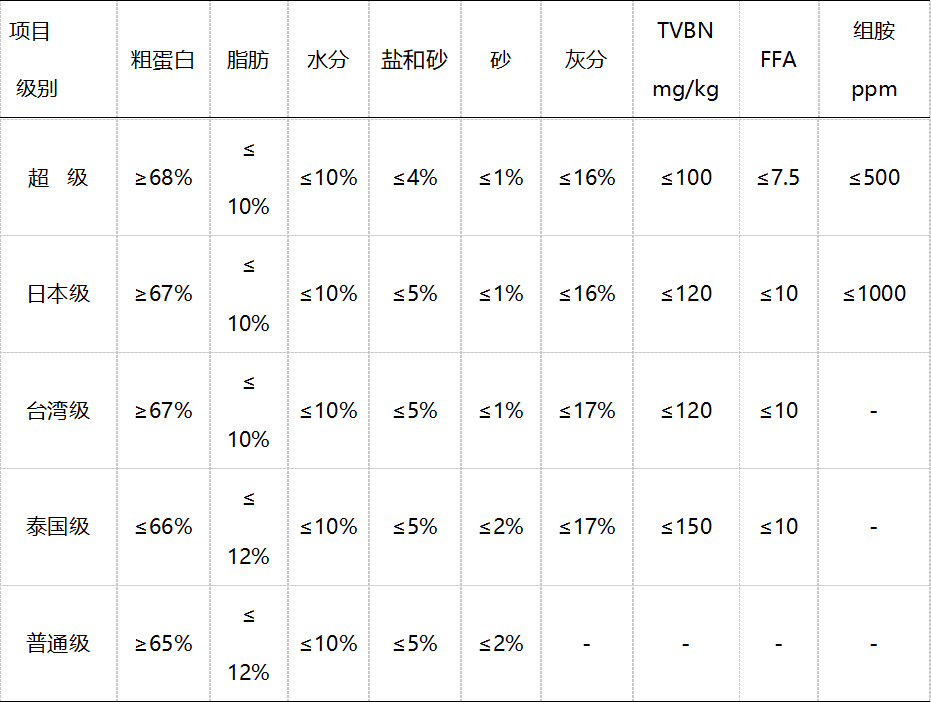The image size is (931, 702).
Task: Select the TVBN mg/kg header cell
Action: [x=685, y=60]
